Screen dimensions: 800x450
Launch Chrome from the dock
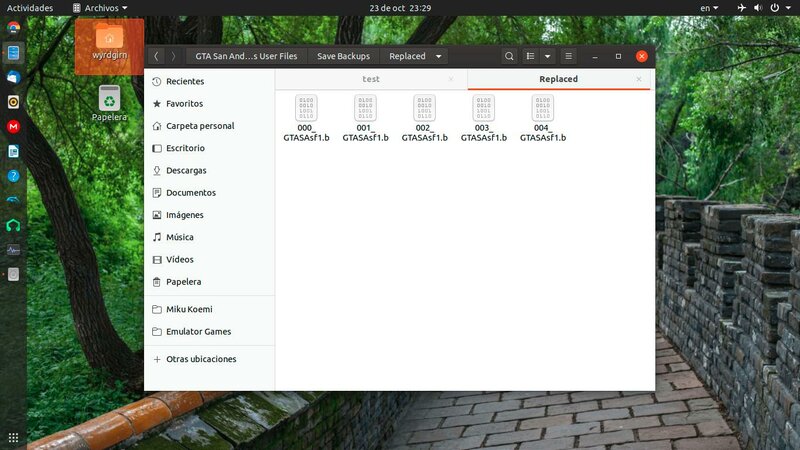[x=13, y=28]
